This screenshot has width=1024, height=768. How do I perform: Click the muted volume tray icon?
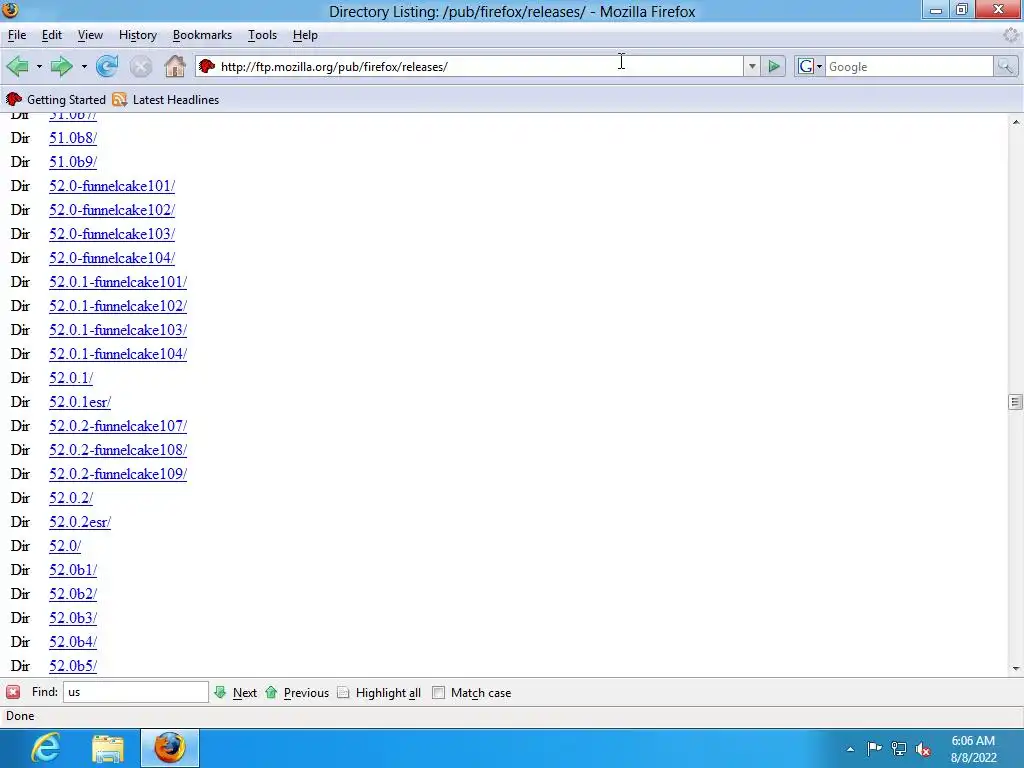[923, 749]
